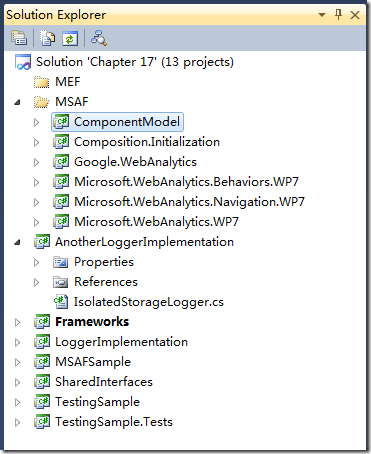Click the Show All Files toolbar icon
The height and width of the screenshot is (454, 371).
click(x=47, y=38)
